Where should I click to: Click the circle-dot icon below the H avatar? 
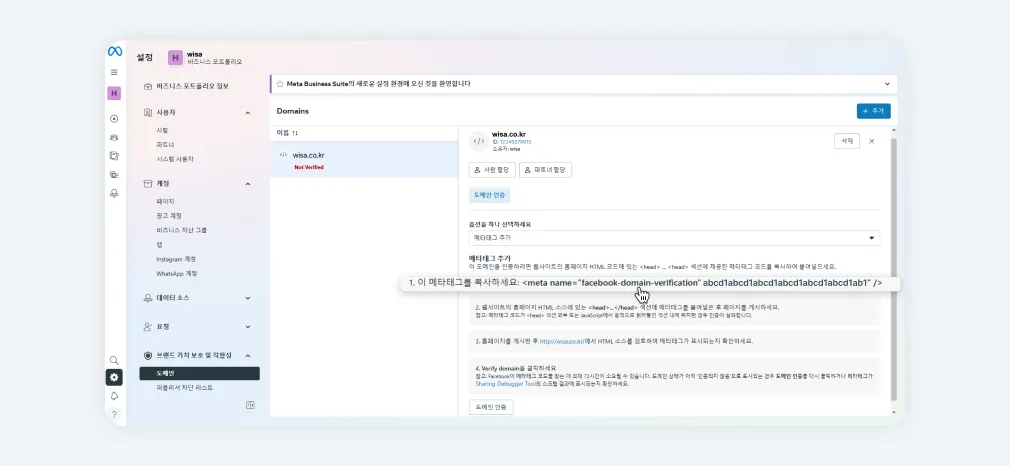click(114, 119)
